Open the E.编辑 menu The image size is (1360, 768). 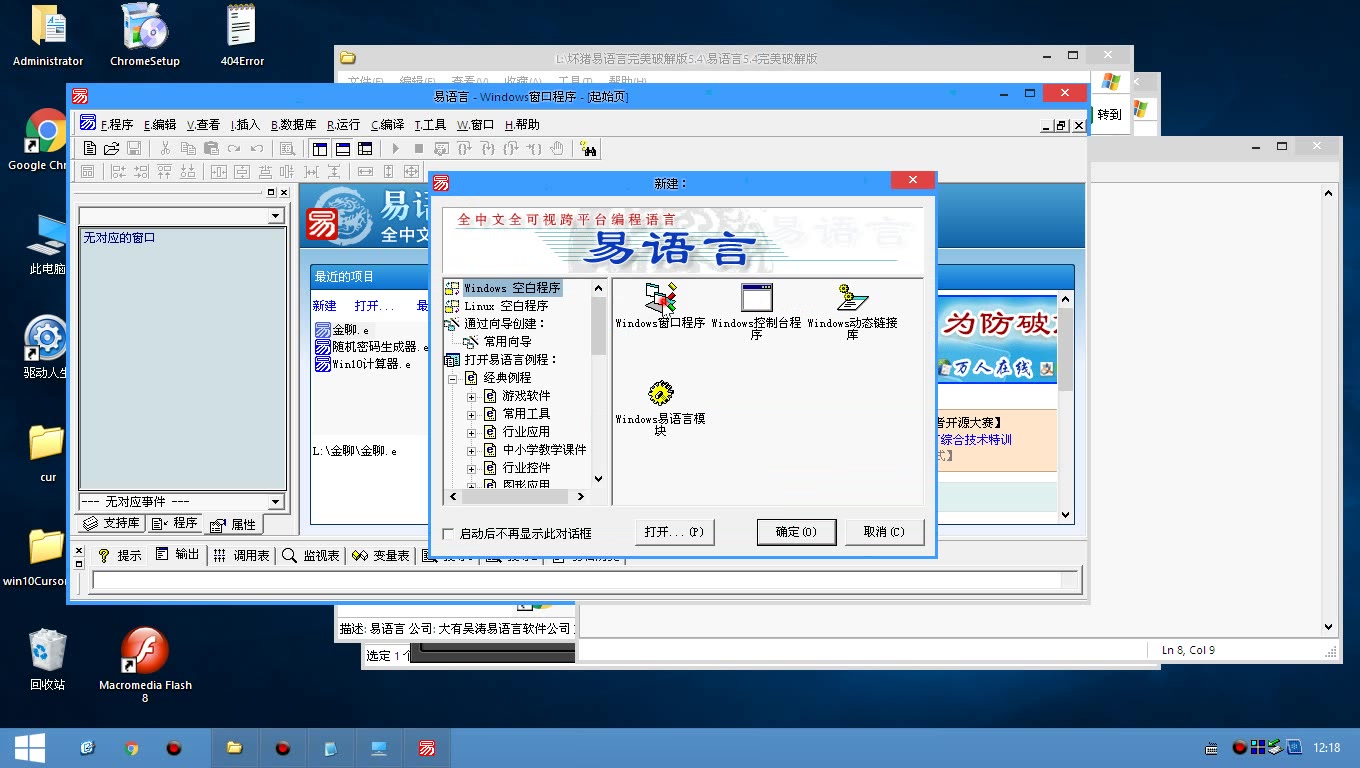[x=160, y=125]
